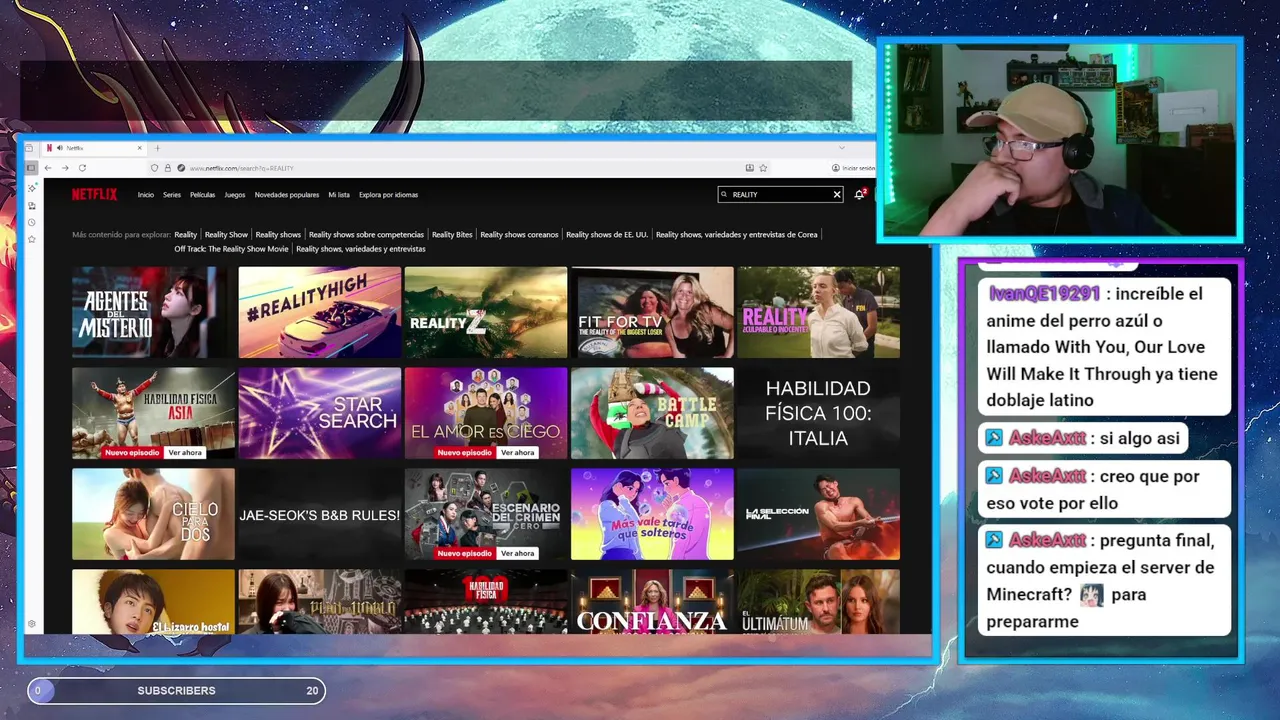This screenshot has width=1280, height=720.
Task: Click the browser URL address field
Action: pyautogui.click(x=460, y=168)
